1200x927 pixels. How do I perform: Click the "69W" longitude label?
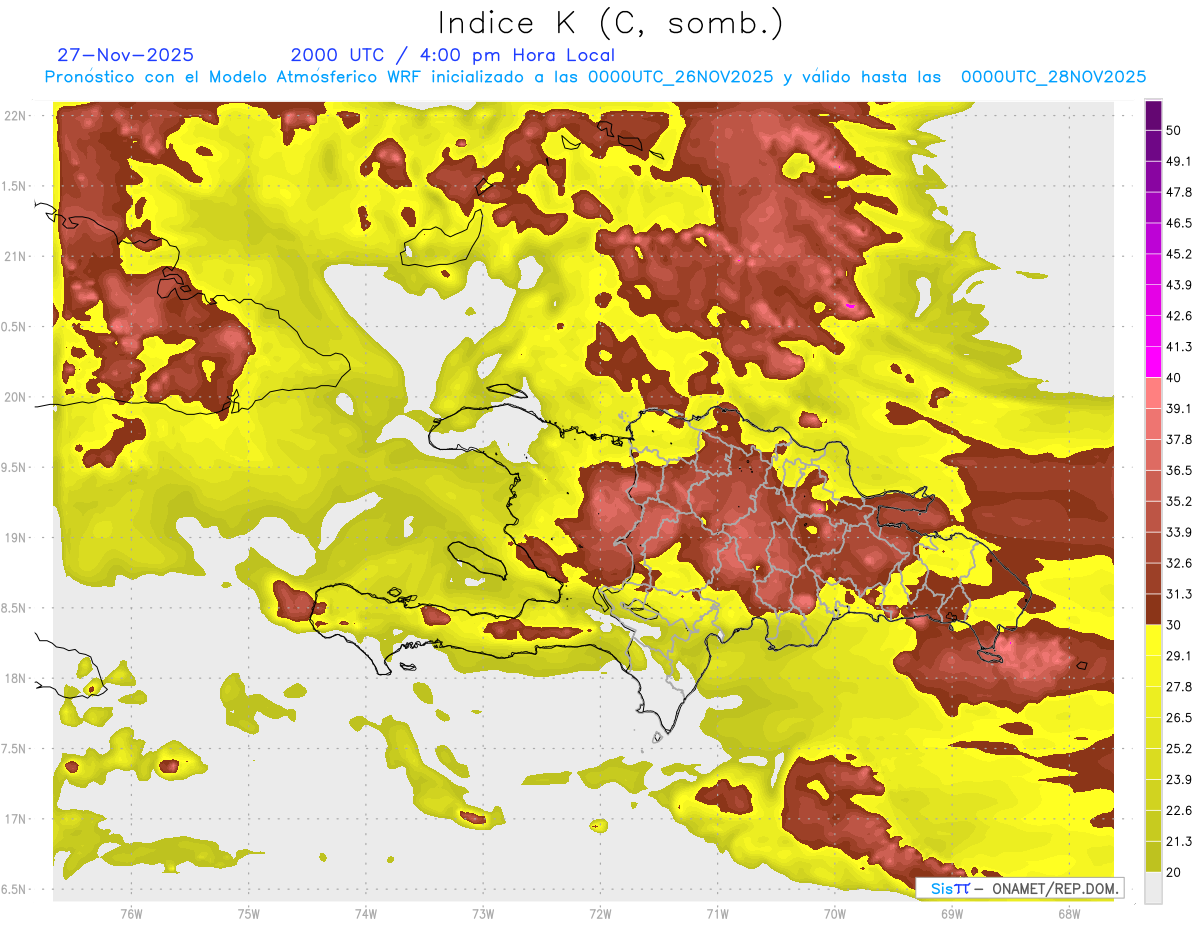[x=951, y=914]
